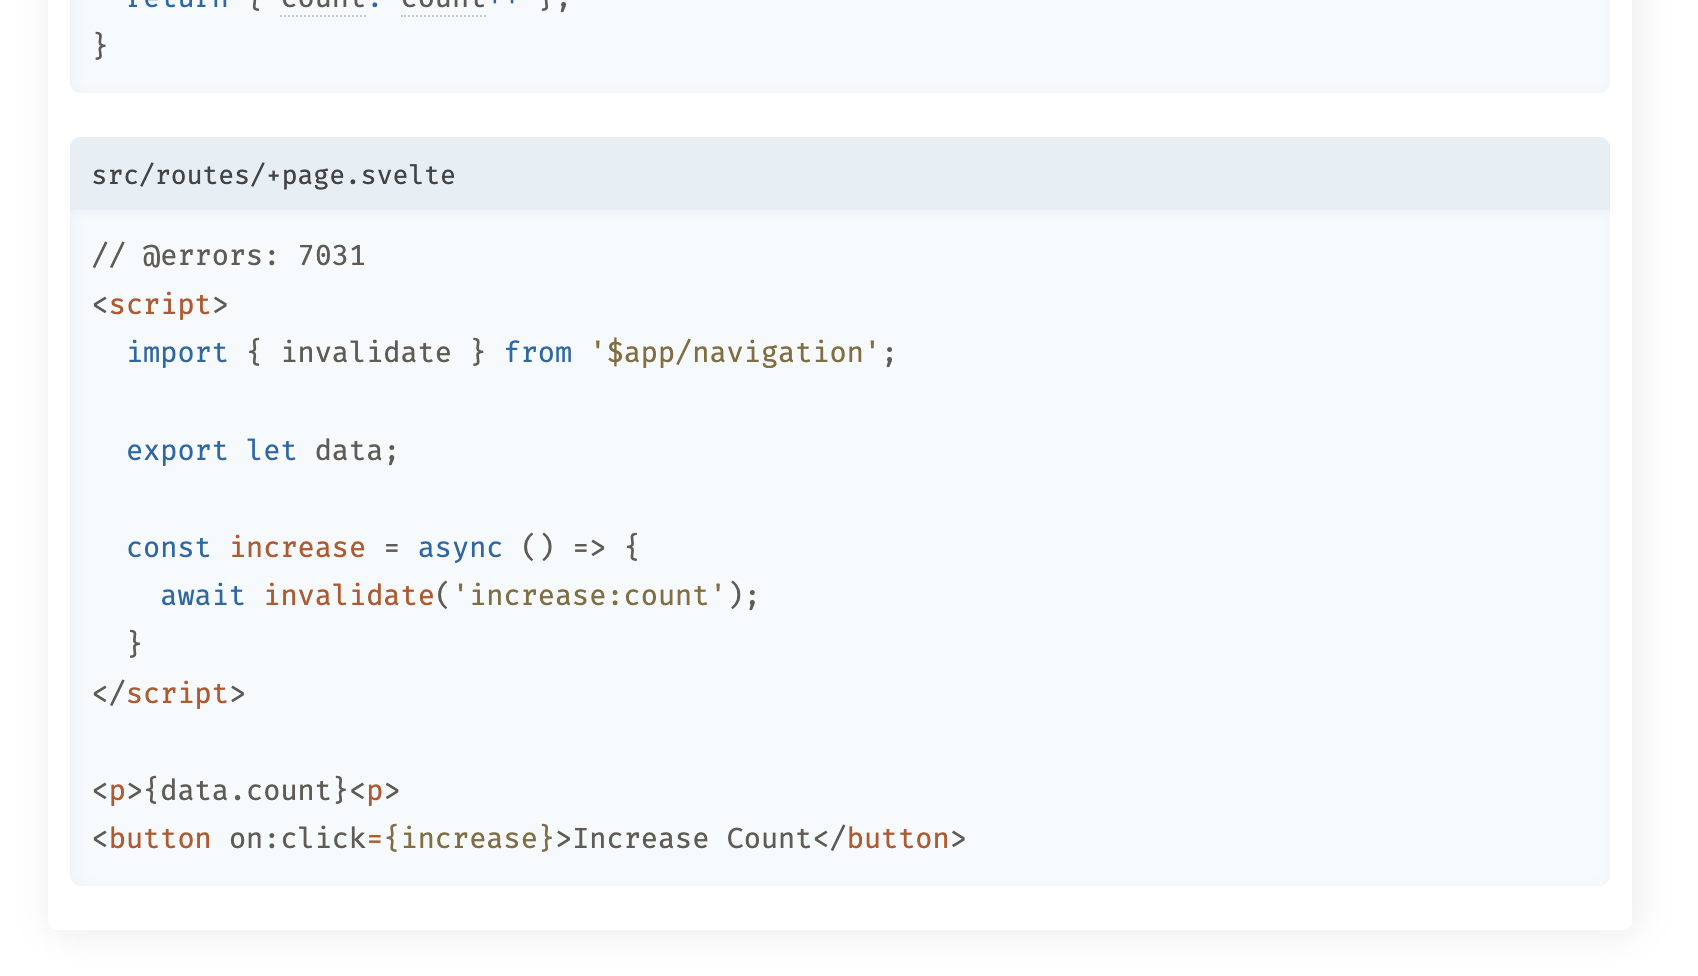Click the 'const' keyword

pyautogui.click(x=169, y=548)
